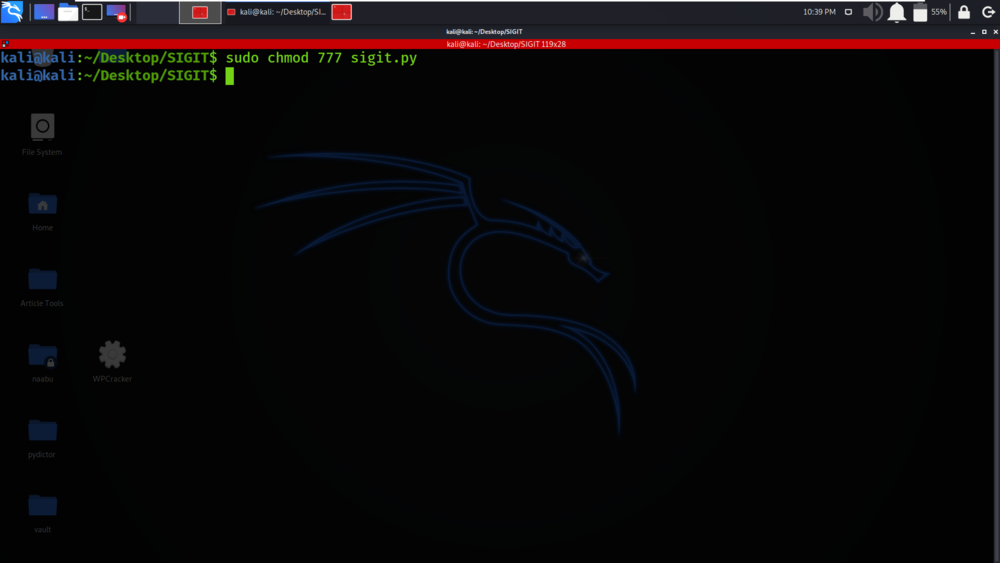Open the 10:39 PM clock
Image resolution: width=1000 pixels, height=563 pixels.
pyautogui.click(x=819, y=12)
